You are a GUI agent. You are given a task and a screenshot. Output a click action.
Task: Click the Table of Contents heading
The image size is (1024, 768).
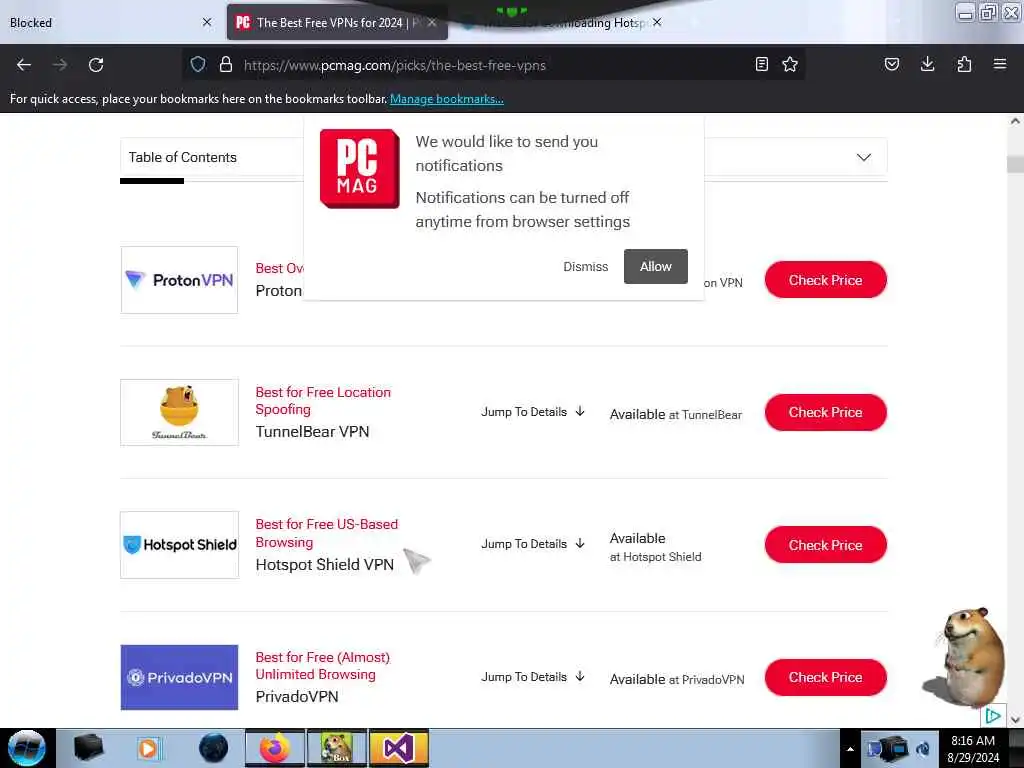[182, 157]
